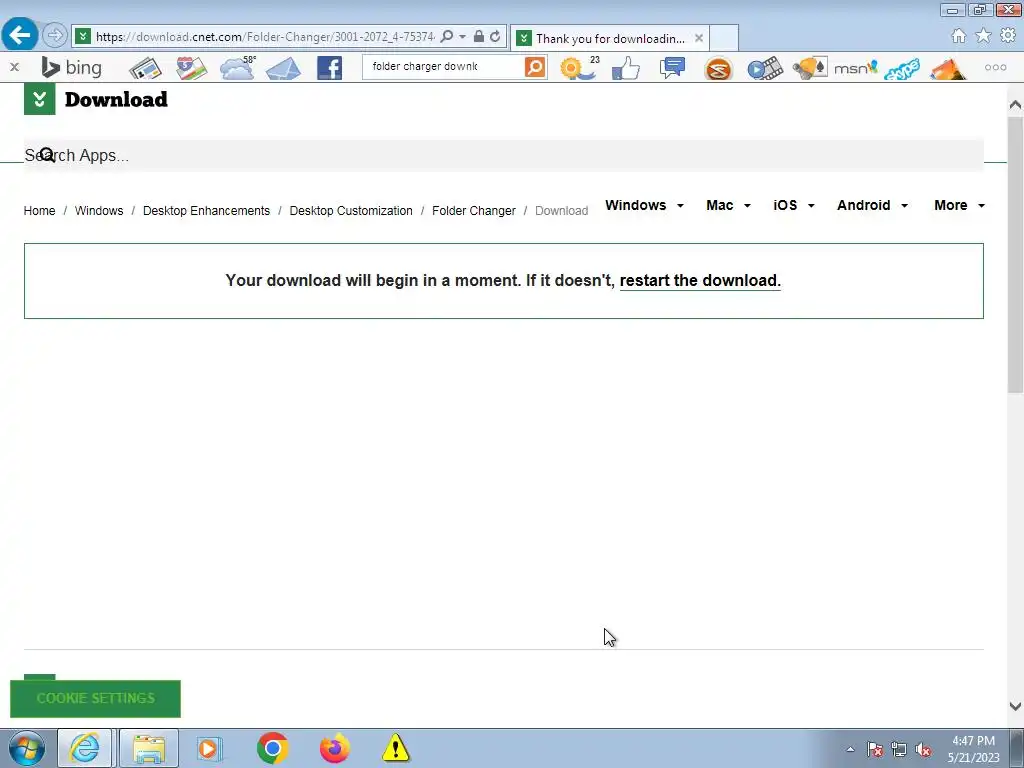Open the Windows Start menu
This screenshot has height=768, width=1024.
tap(27, 748)
